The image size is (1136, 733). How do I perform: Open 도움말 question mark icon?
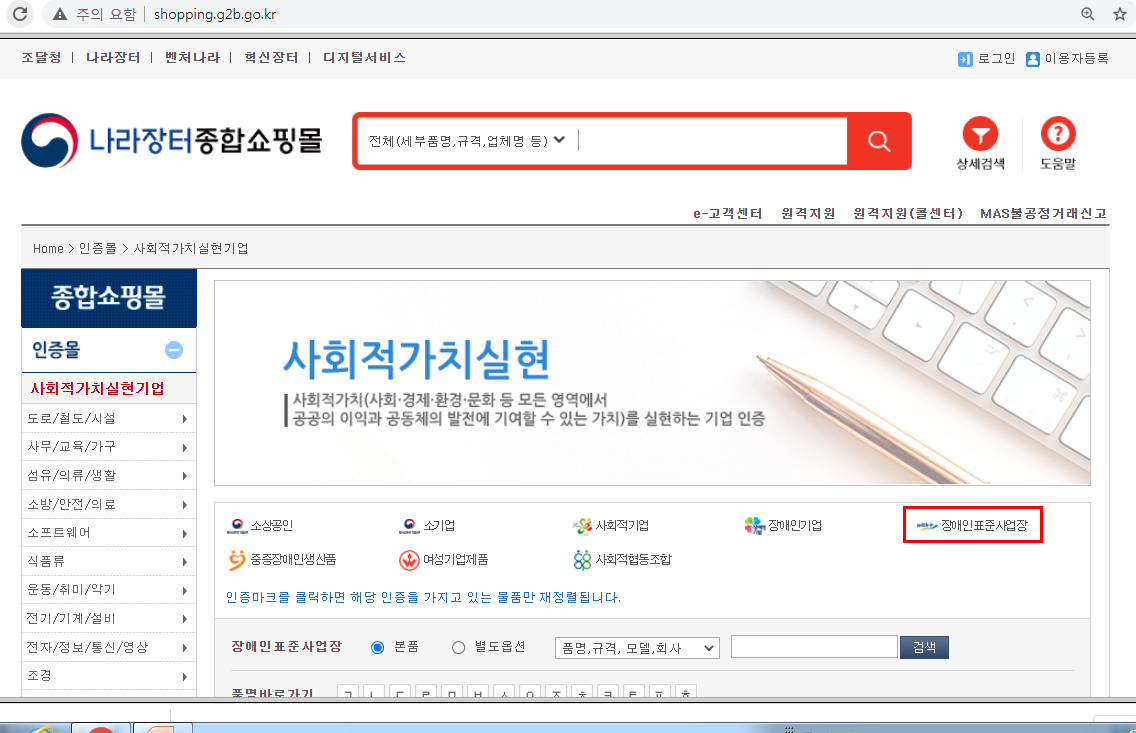point(1058,134)
